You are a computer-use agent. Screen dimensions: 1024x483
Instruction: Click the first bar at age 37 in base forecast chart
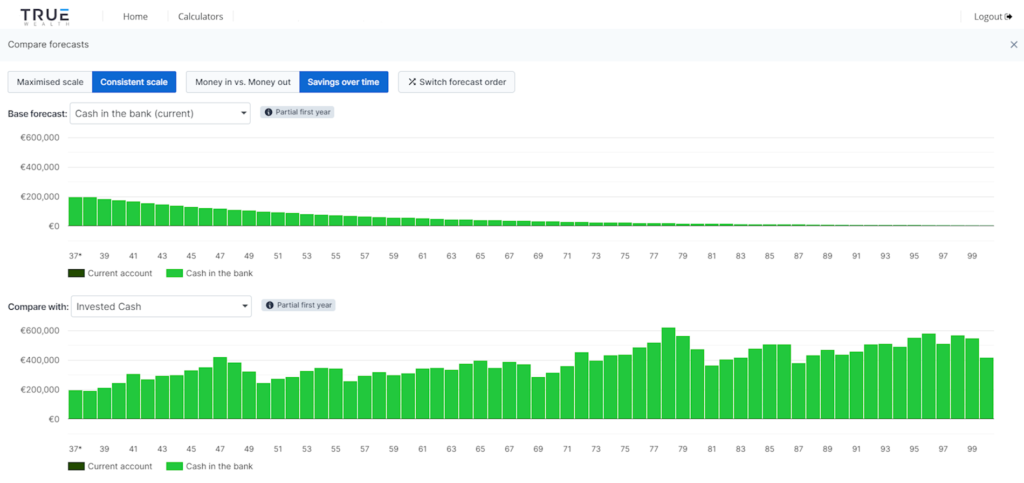(x=75, y=211)
